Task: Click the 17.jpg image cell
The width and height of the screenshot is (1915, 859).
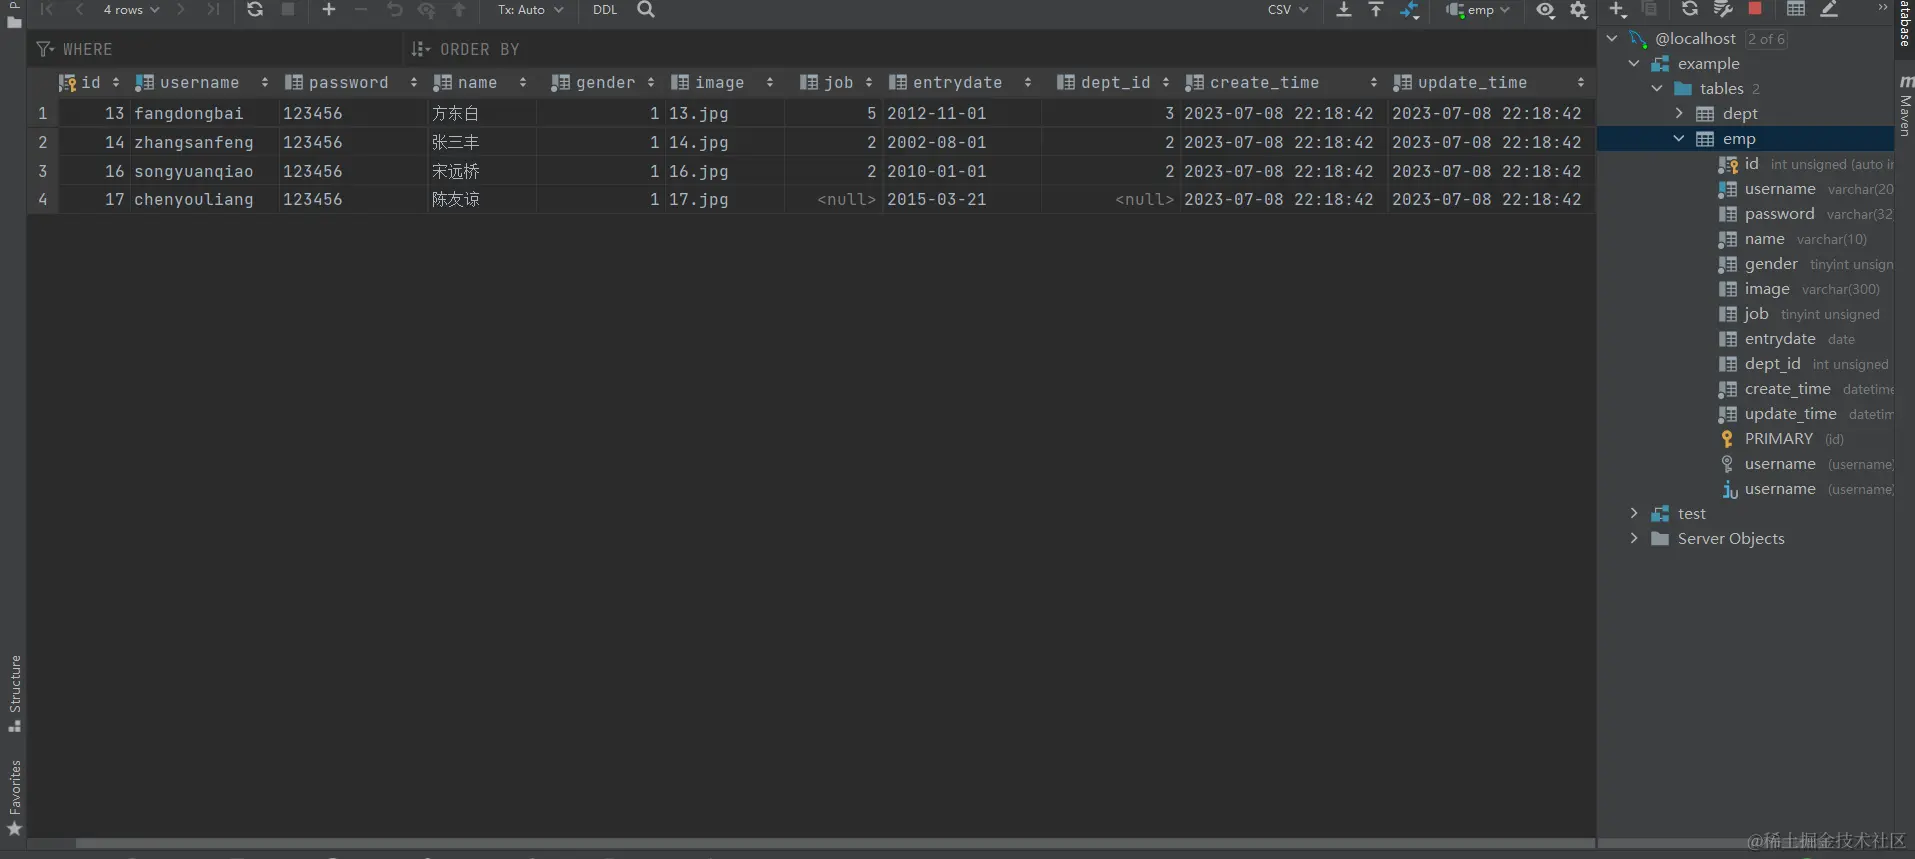Action: pos(724,199)
